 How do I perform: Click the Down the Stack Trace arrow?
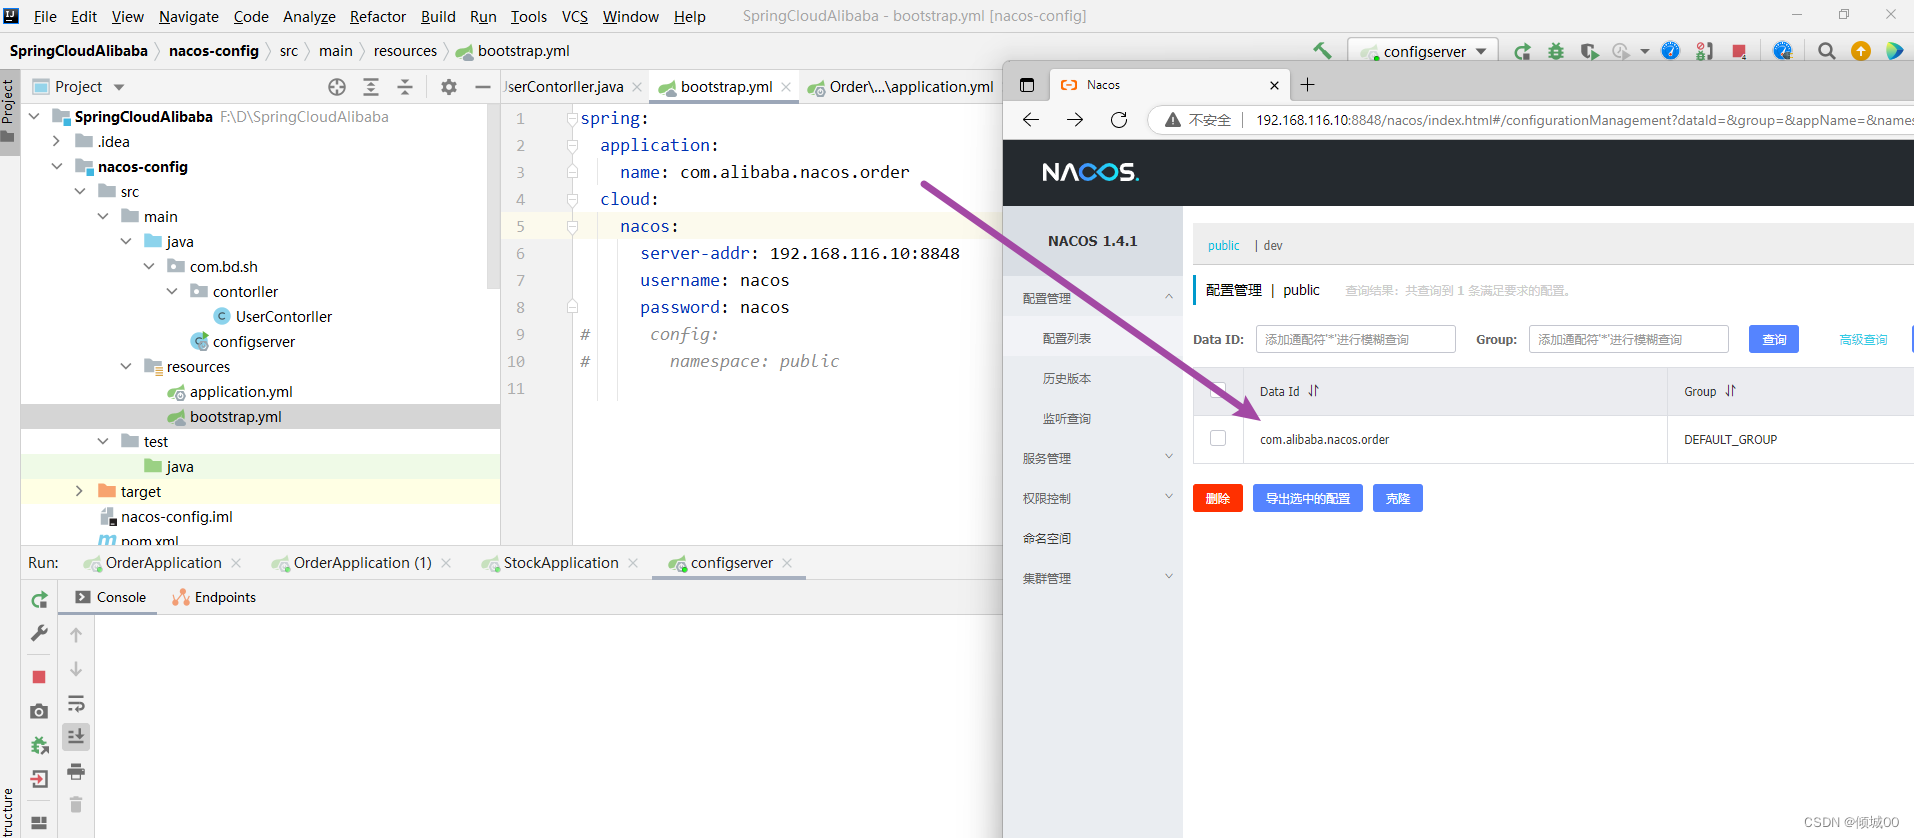pos(76,669)
